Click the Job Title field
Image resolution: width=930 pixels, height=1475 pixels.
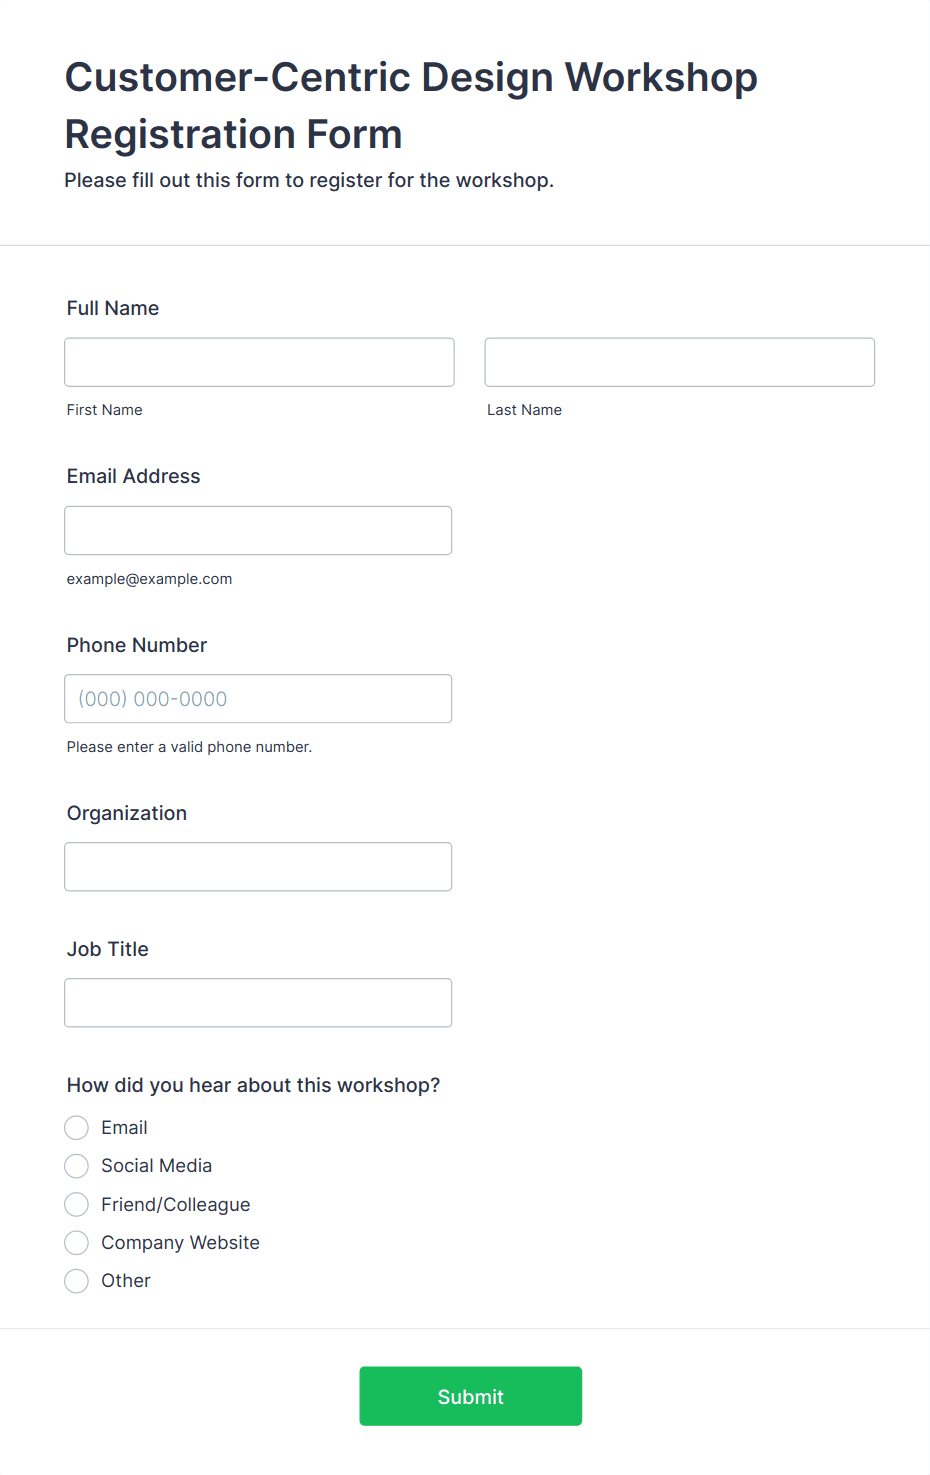[x=258, y=1003]
